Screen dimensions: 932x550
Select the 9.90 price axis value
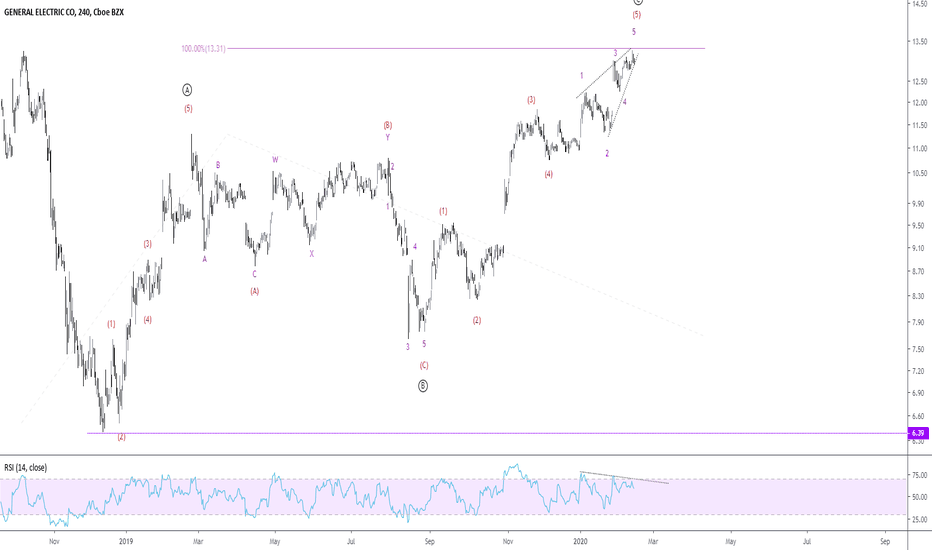[920, 204]
